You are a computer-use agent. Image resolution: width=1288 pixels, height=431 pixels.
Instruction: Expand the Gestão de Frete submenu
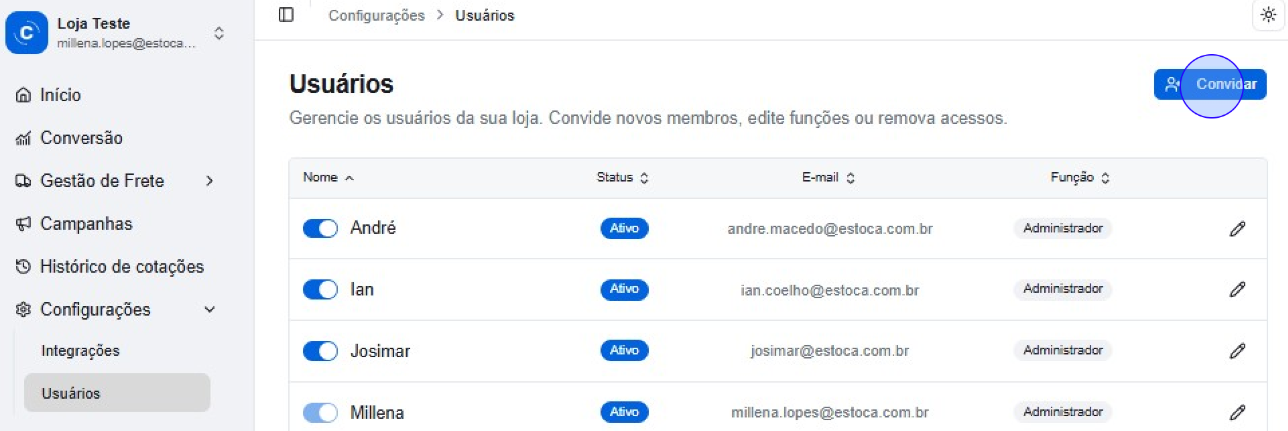(209, 181)
